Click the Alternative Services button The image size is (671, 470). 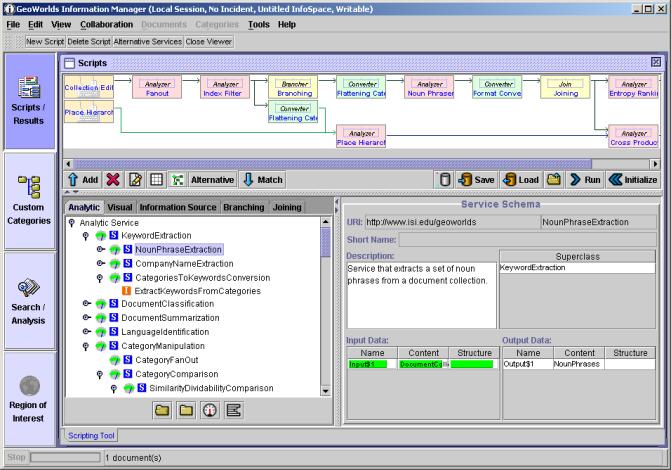click(148, 42)
